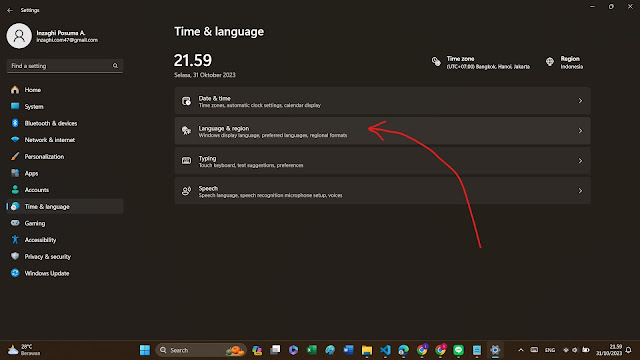Click the chevron on the Speech row
The height and width of the screenshot is (360, 640).
pos(580,191)
